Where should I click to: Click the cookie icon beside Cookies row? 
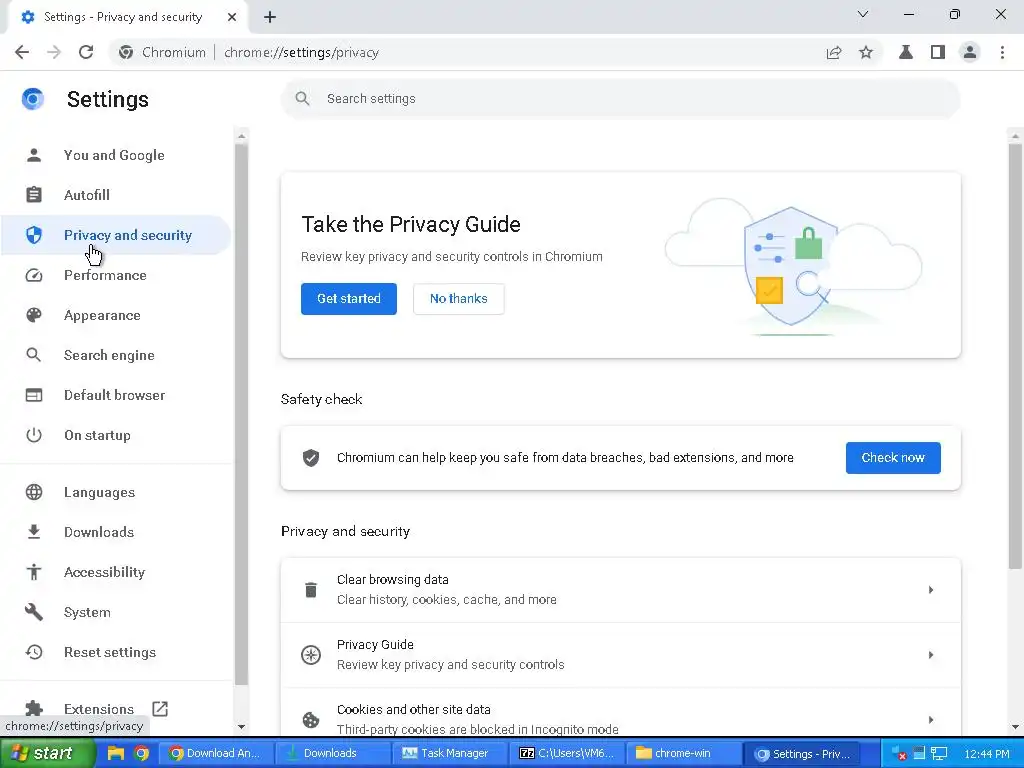311,720
